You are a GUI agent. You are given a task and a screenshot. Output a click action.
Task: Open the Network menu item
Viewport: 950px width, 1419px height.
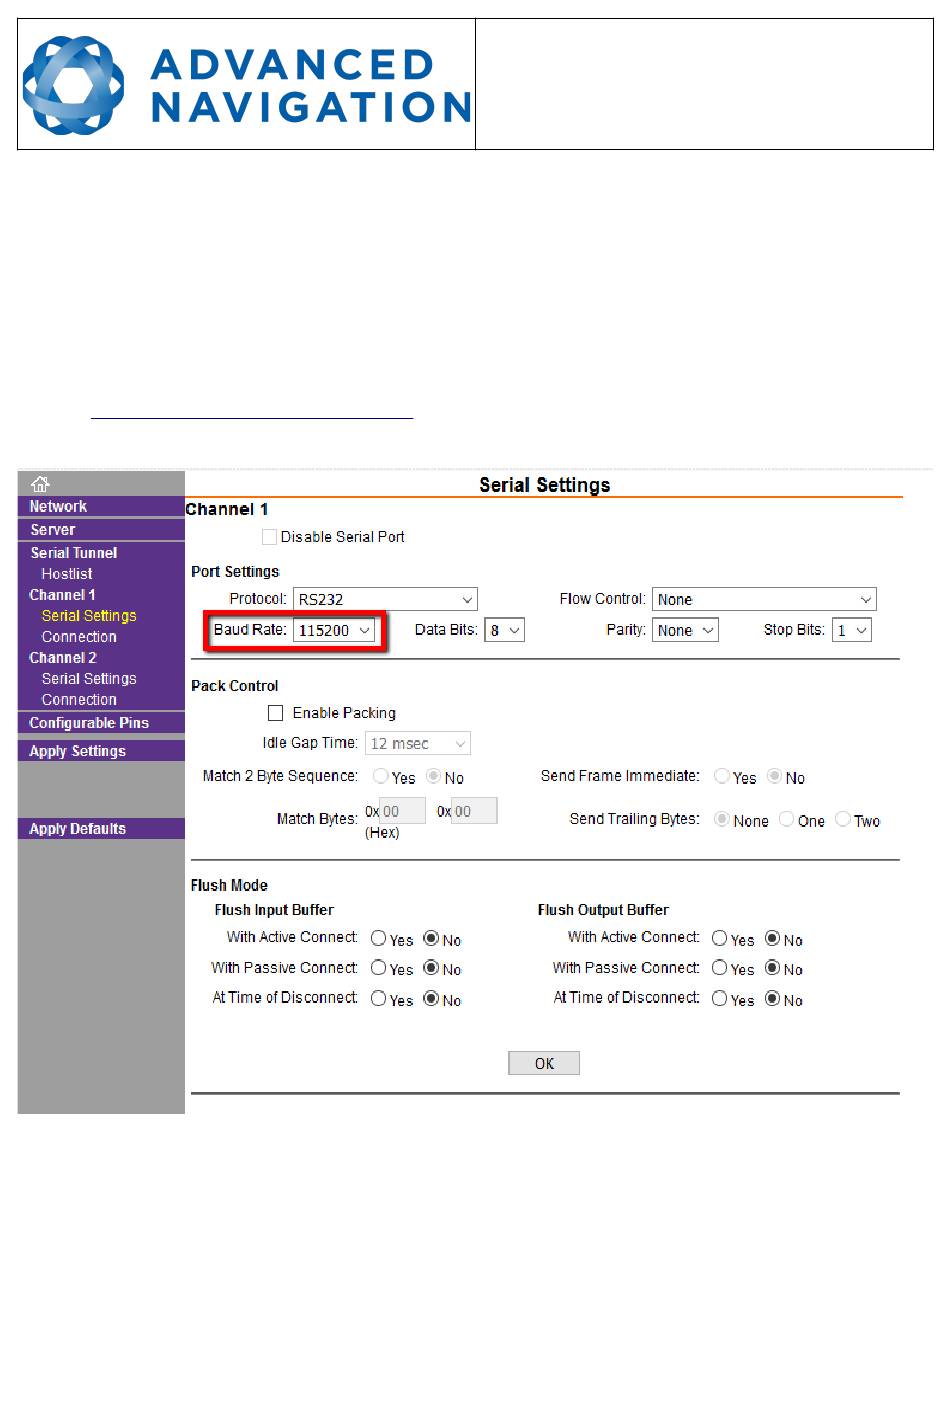point(58,507)
